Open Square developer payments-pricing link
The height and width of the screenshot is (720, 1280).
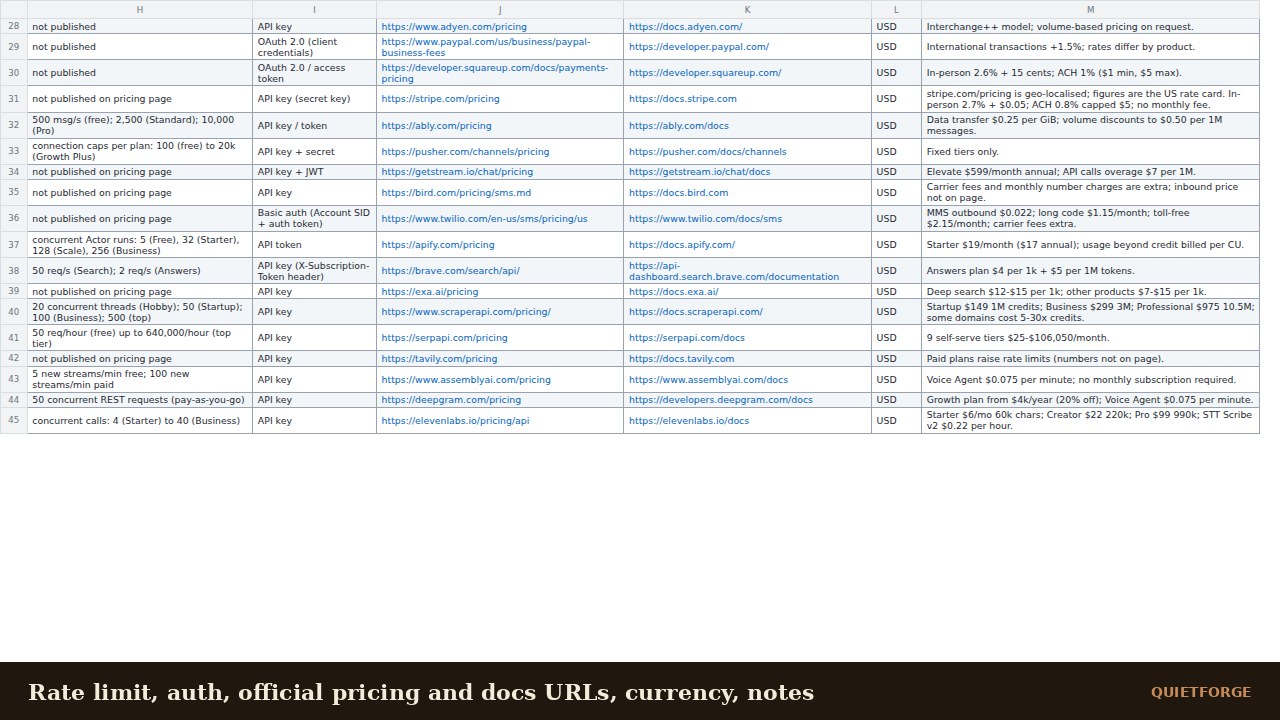coord(494,73)
